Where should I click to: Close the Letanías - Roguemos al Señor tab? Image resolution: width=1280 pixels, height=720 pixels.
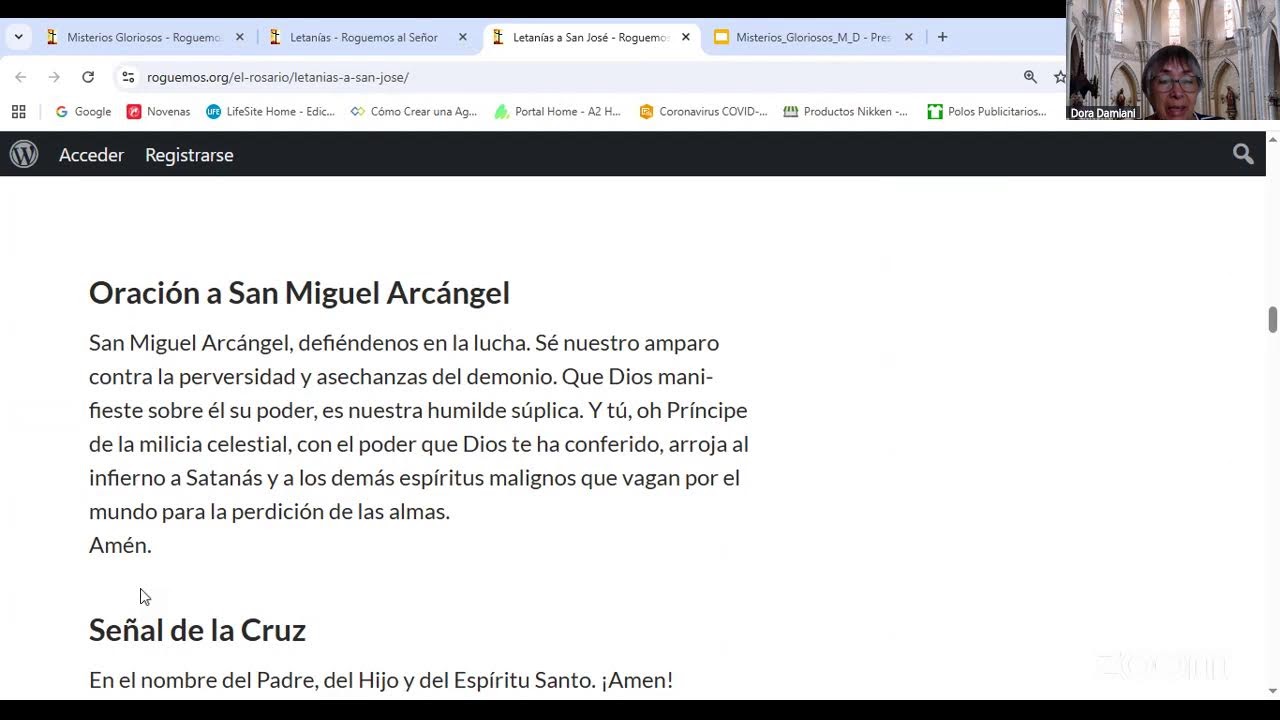pyautogui.click(x=463, y=37)
